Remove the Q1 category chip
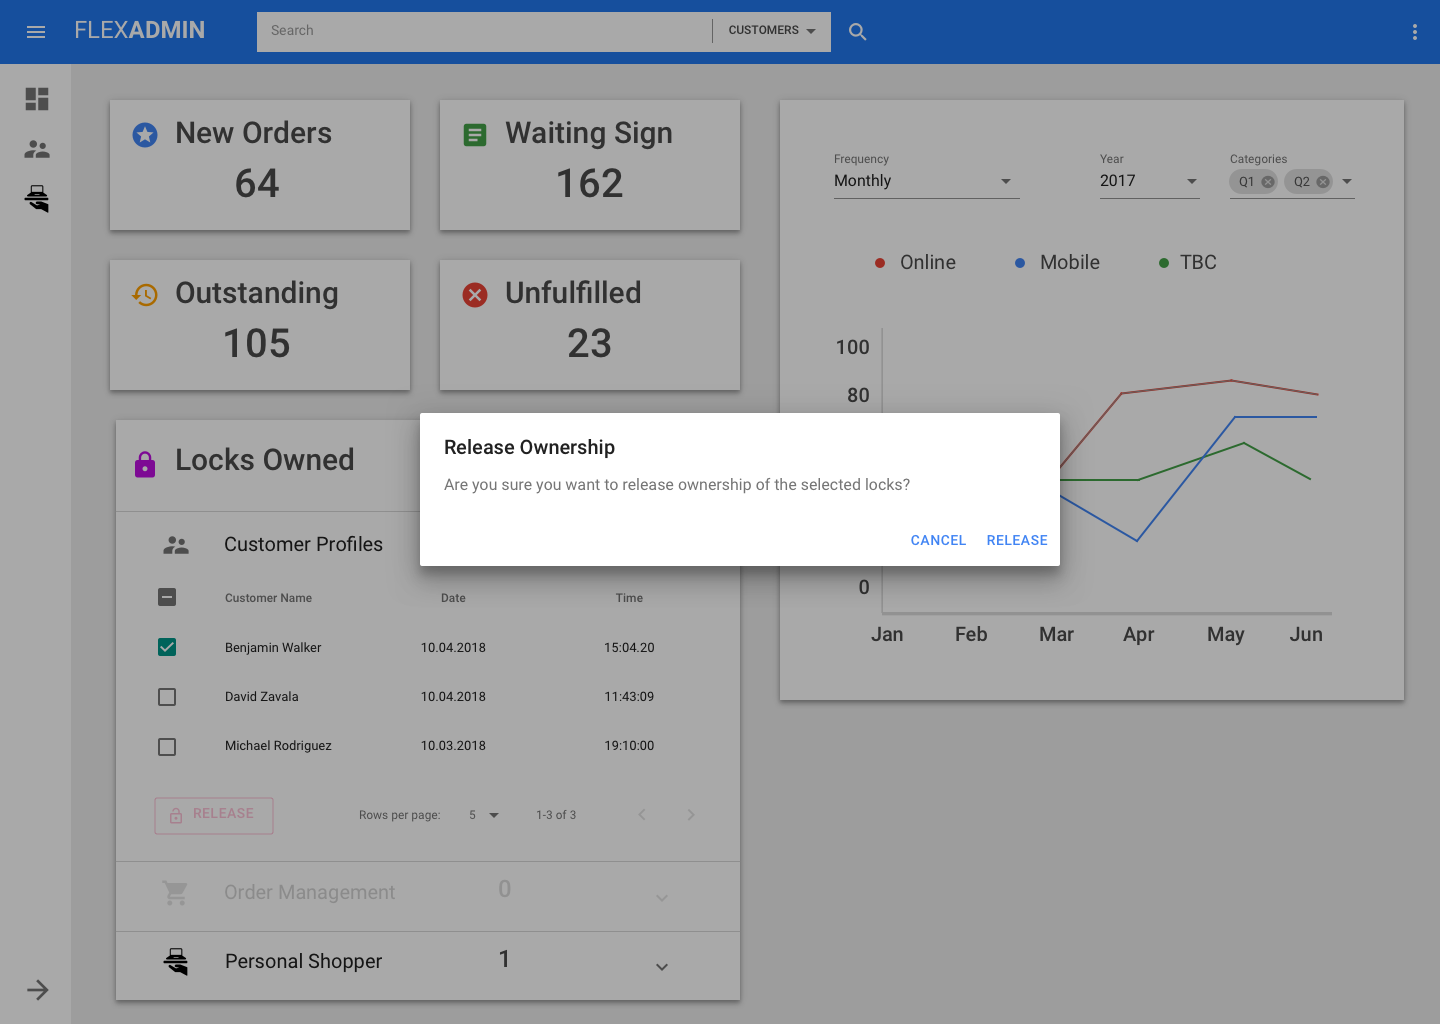 coord(1268,182)
